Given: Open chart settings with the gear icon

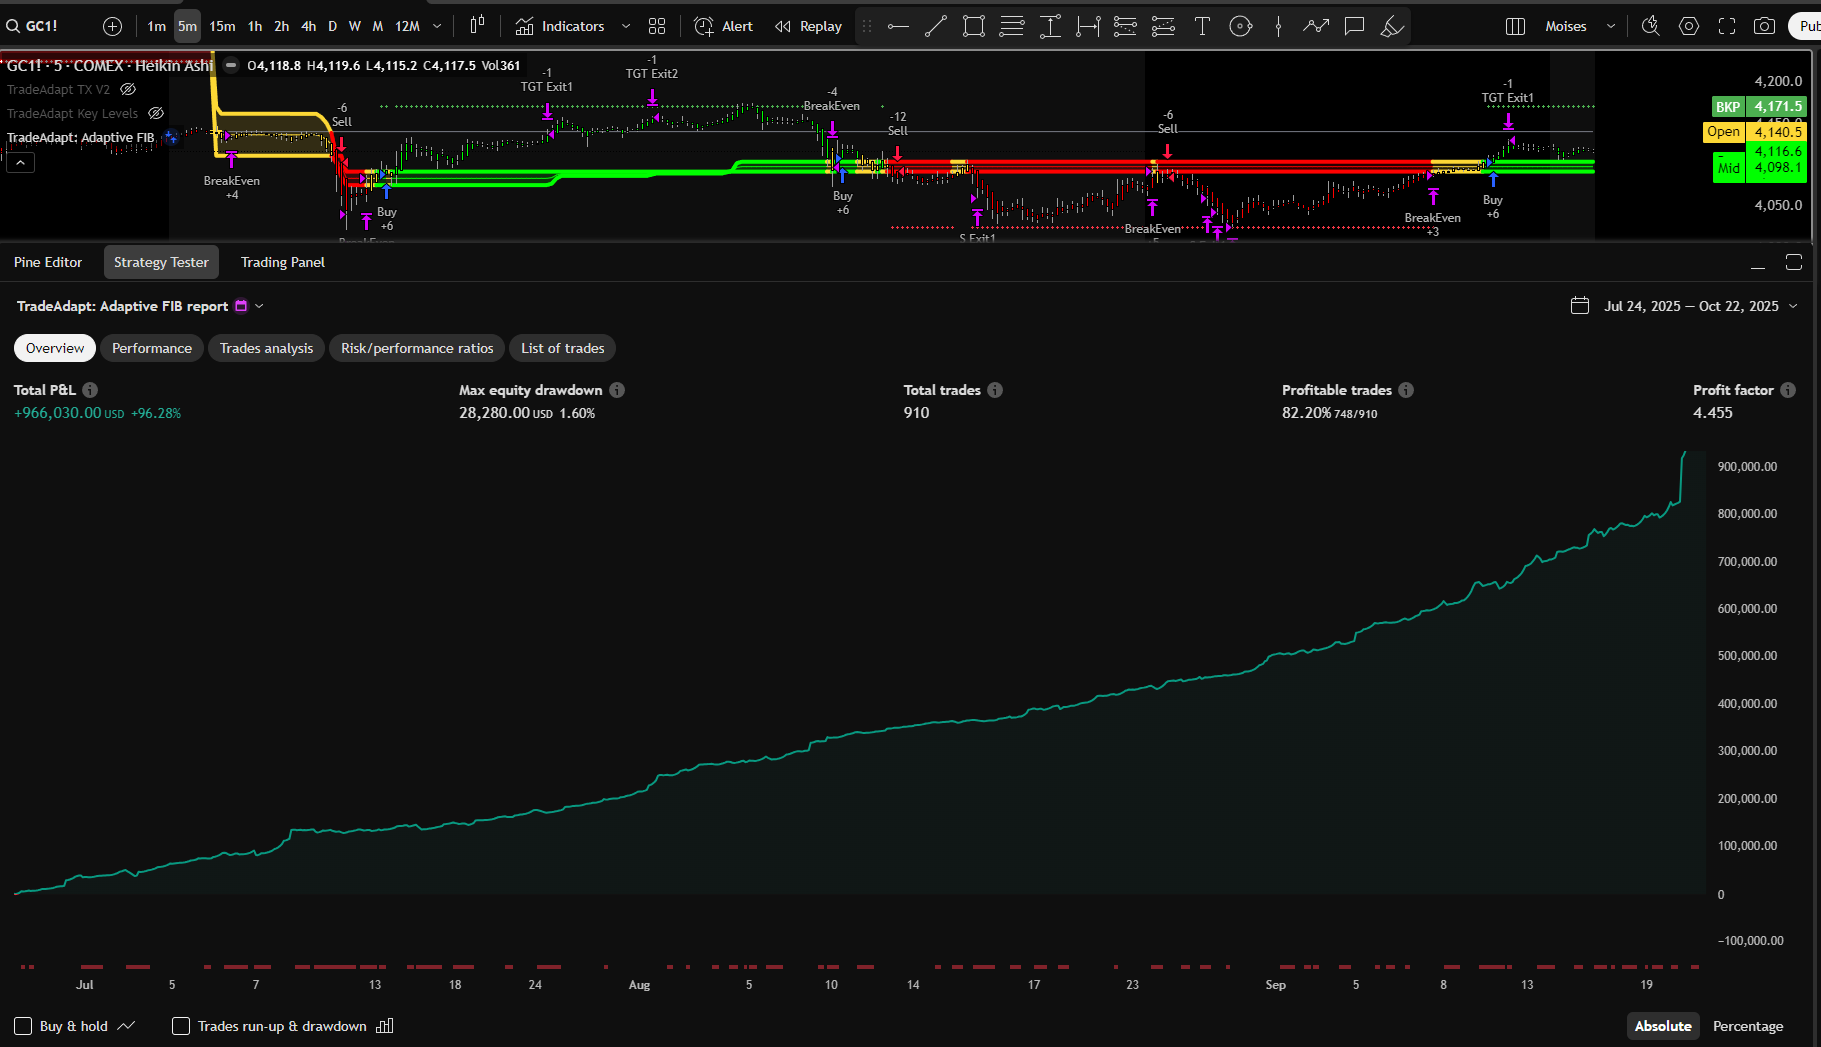Looking at the screenshot, I should click(1690, 26).
